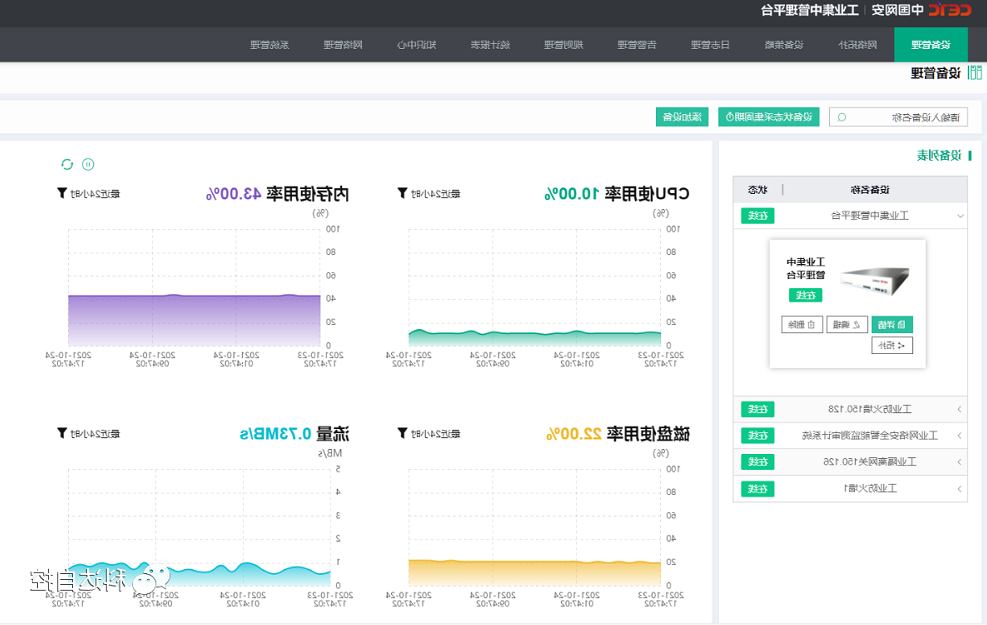
Task: Click the green 详情 button on device card
Action: [x=893, y=324]
